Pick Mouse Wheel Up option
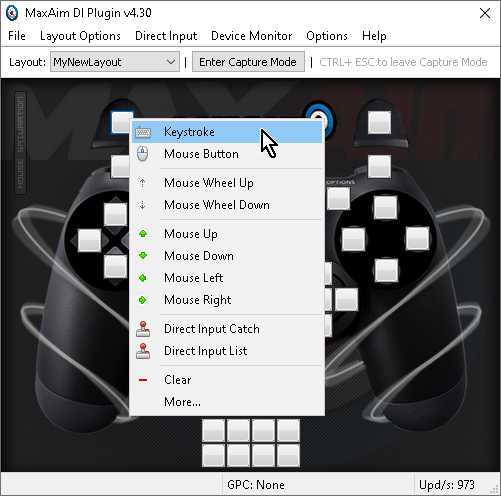The width and height of the screenshot is (501, 496). (x=227, y=183)
